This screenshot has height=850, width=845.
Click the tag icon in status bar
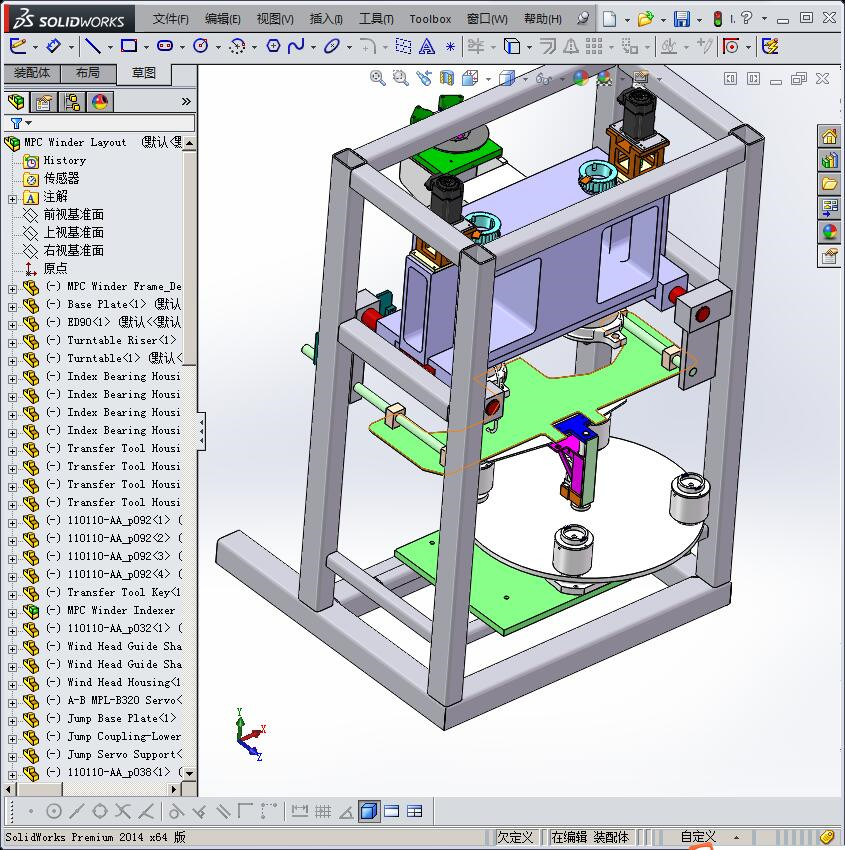click(x=827, y=838)
